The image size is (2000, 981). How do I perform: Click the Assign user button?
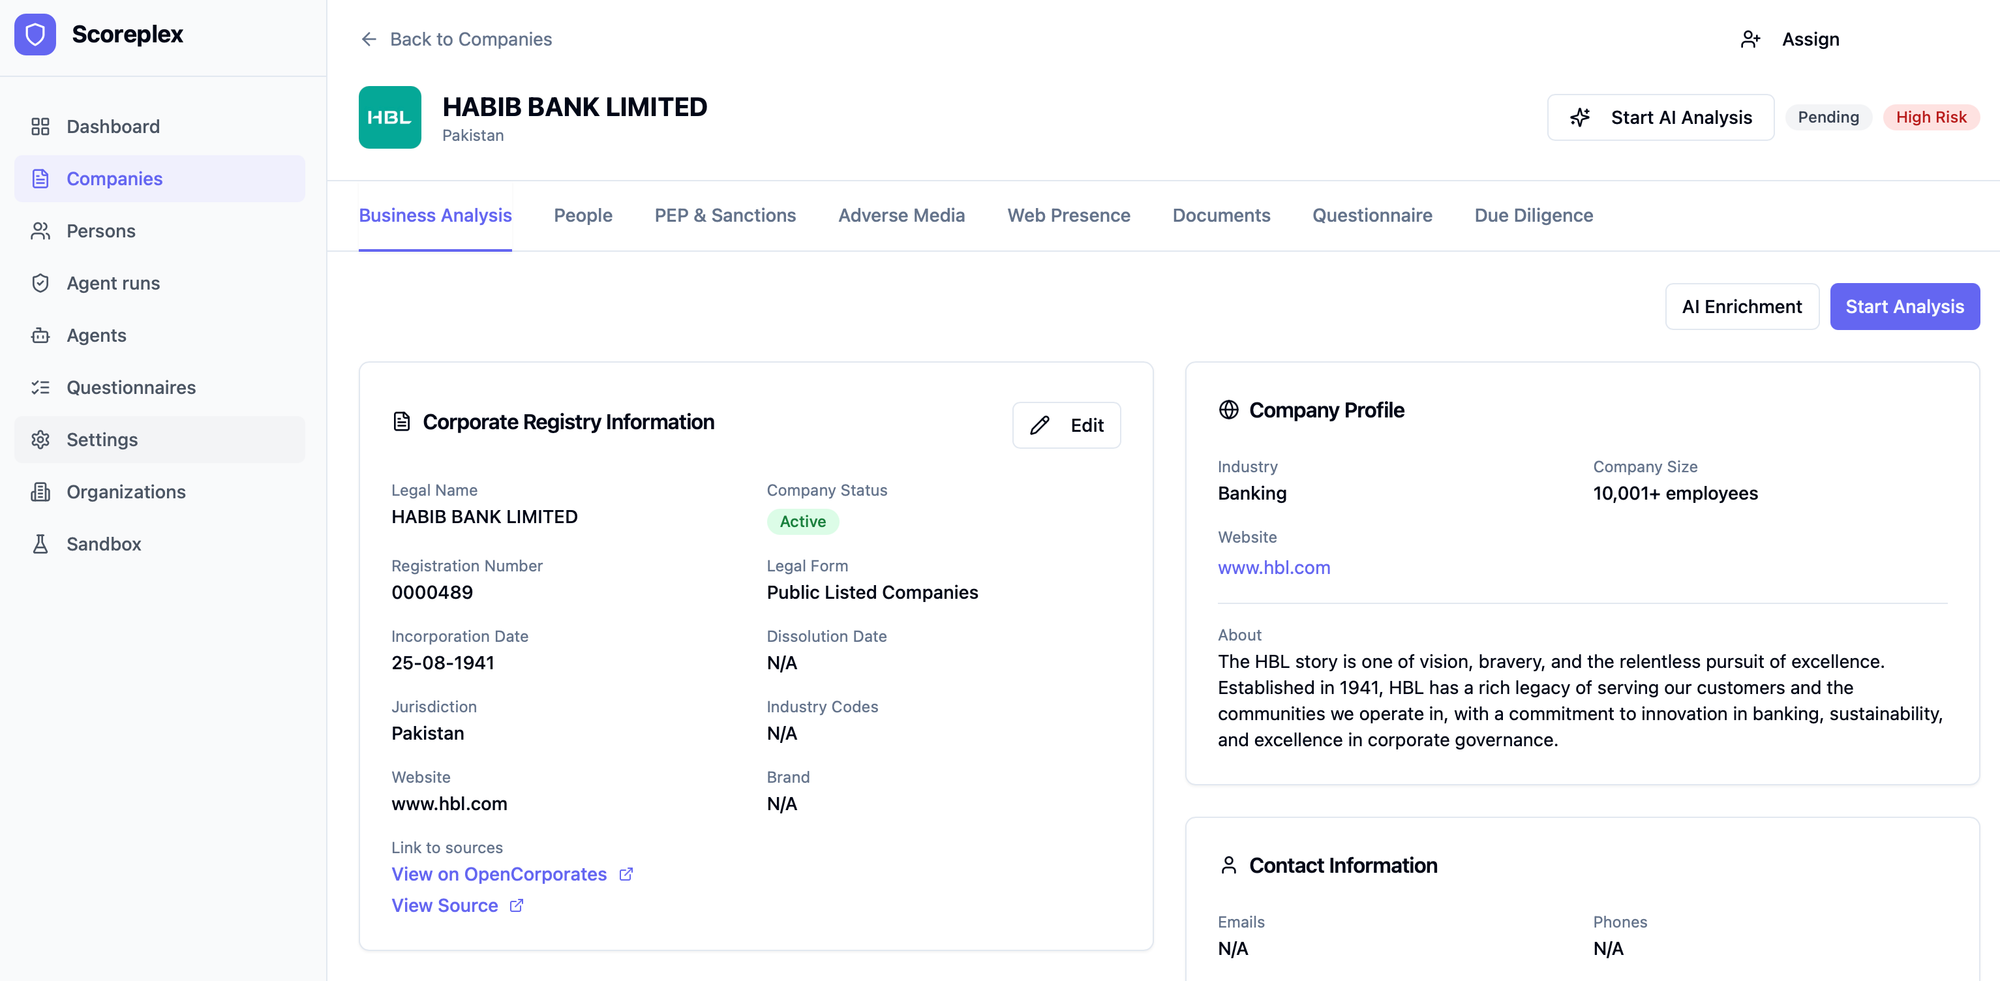[x=1790, y=39]
